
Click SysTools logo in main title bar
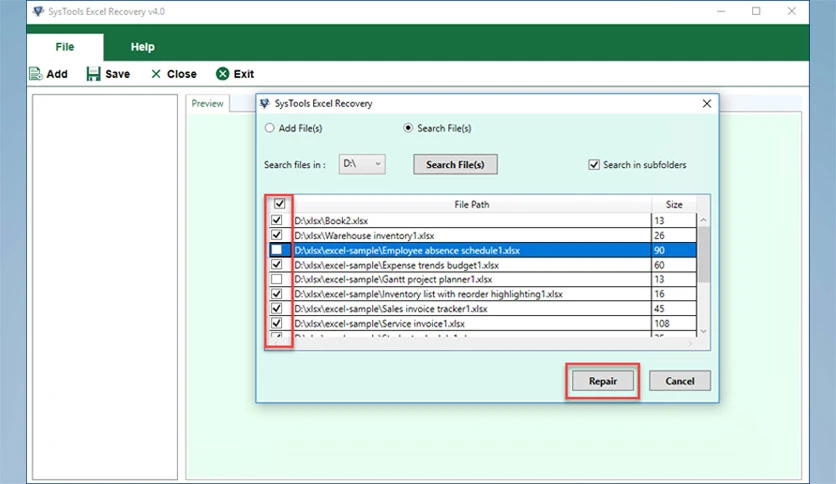(38, 11)
